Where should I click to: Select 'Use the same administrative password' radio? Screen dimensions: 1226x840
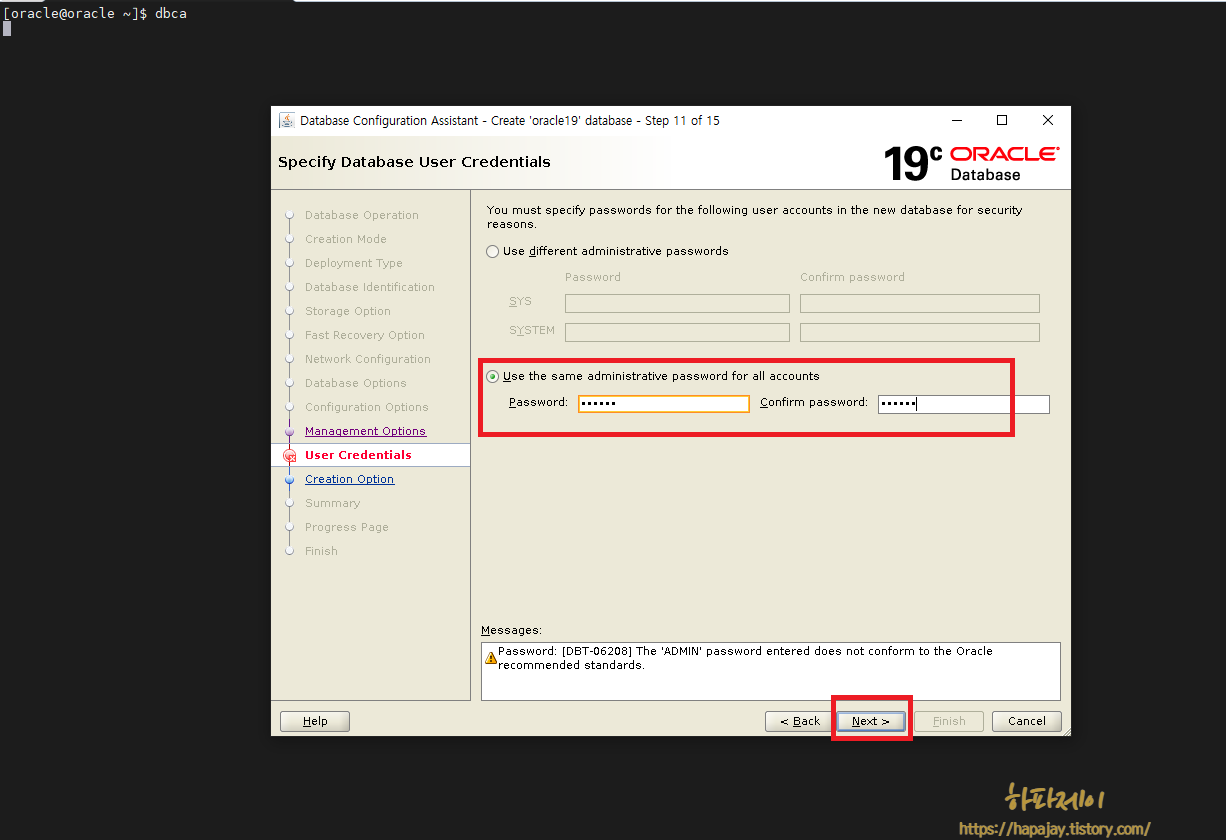[x=492, y=376]
